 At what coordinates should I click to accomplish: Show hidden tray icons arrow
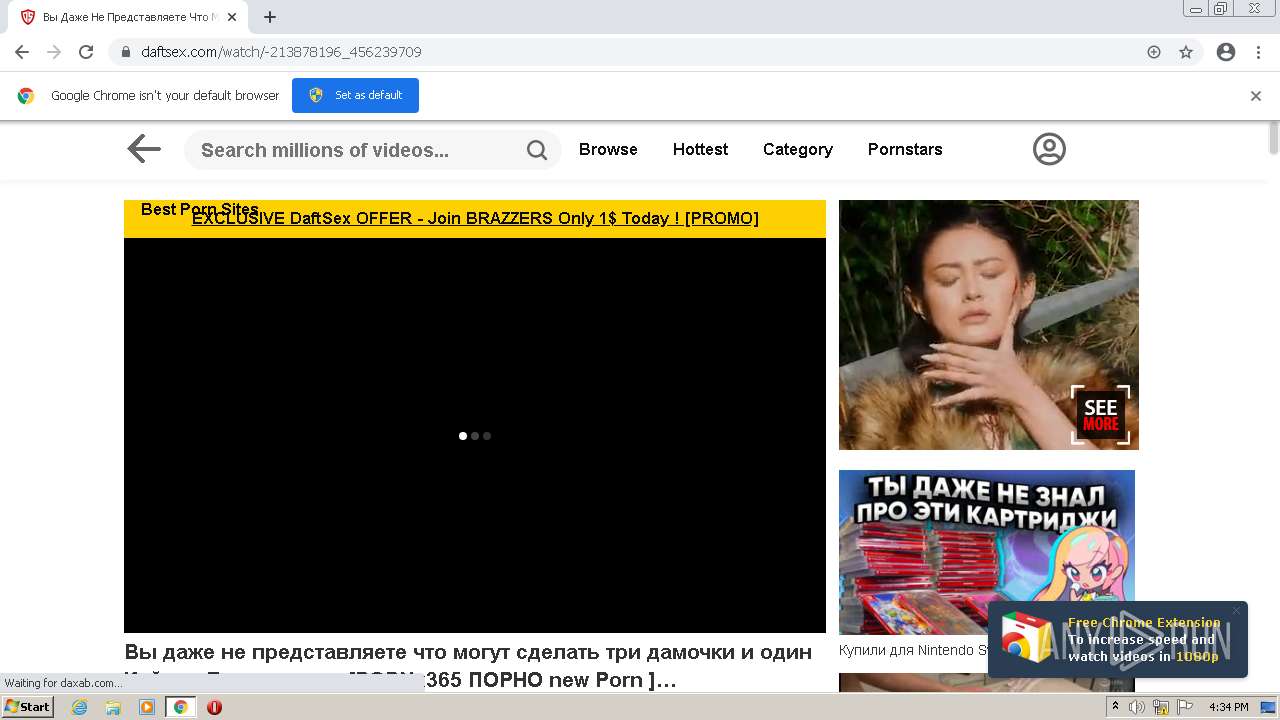point(1117,707)
